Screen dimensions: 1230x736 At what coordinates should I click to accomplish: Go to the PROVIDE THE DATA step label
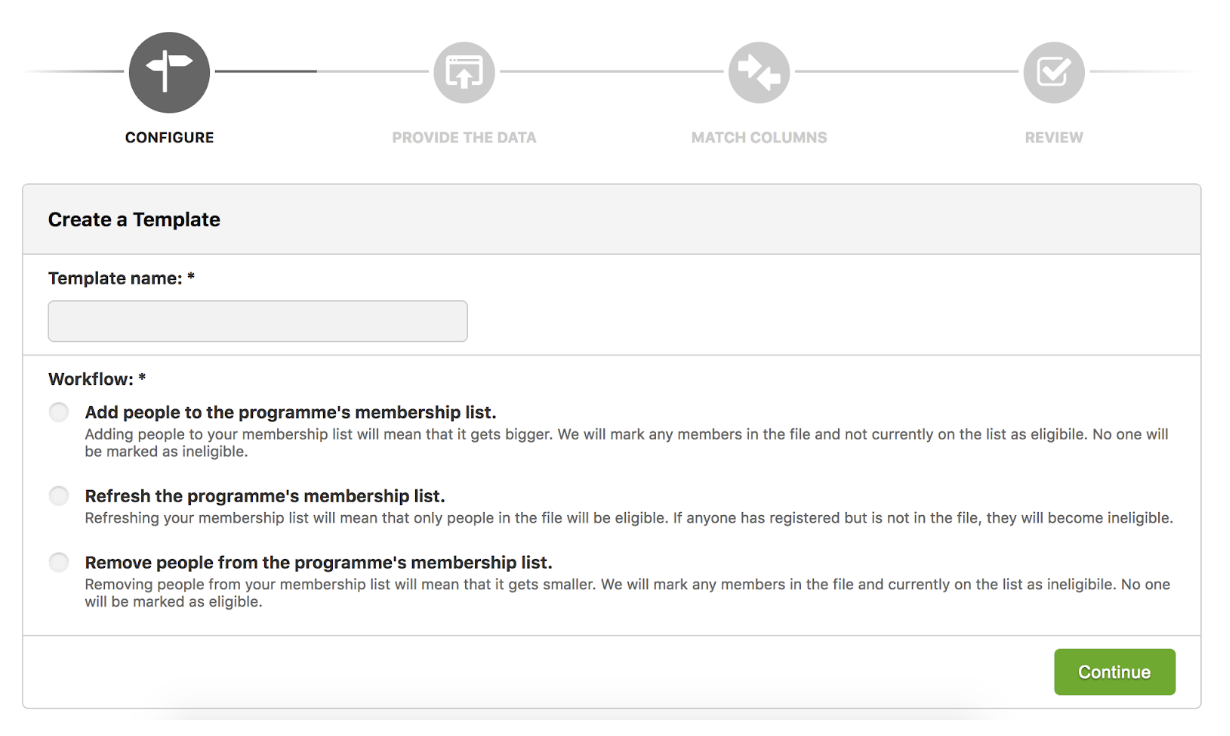(x=464, y=138)
